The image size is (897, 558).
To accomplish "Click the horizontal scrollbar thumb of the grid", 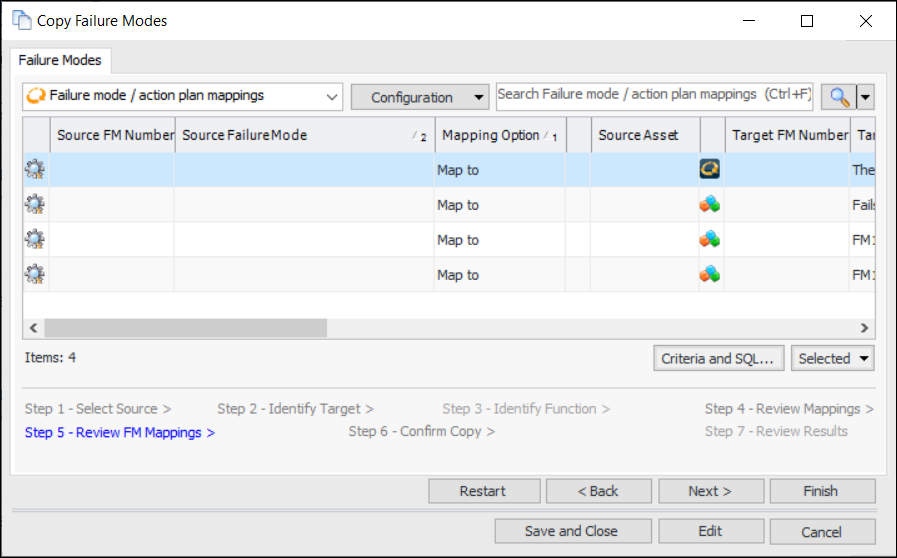I will coord(185,327).
